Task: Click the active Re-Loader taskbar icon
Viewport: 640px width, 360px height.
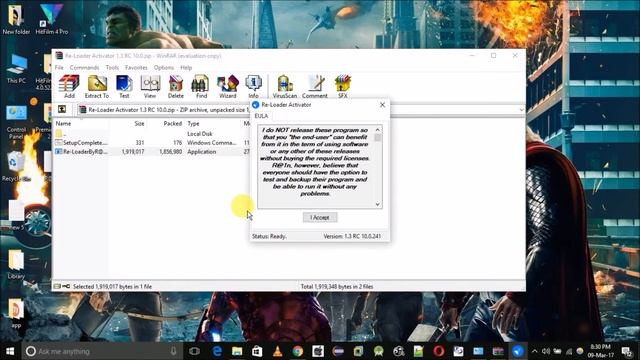Action: pyautogui.click(x=518, y=351)
